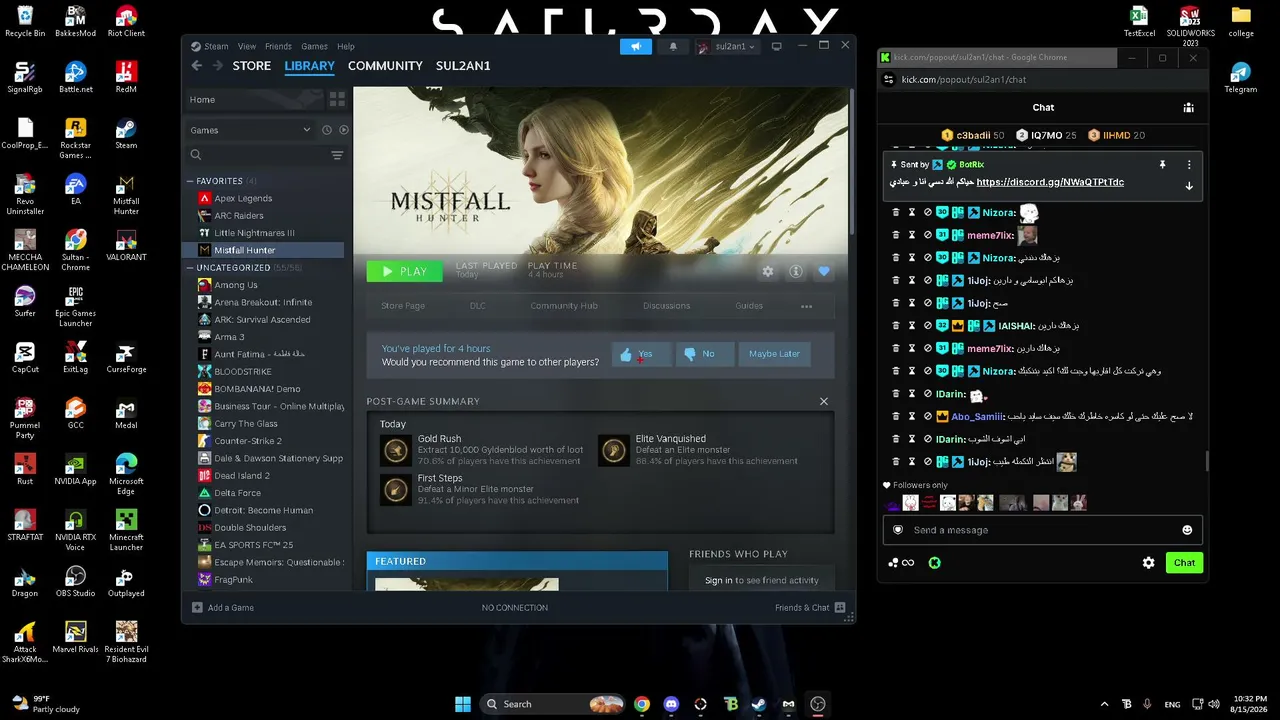Screen dimensions: 1280x720
Task: Choose No thumbs down recommendation
Action: coord(704,354)
